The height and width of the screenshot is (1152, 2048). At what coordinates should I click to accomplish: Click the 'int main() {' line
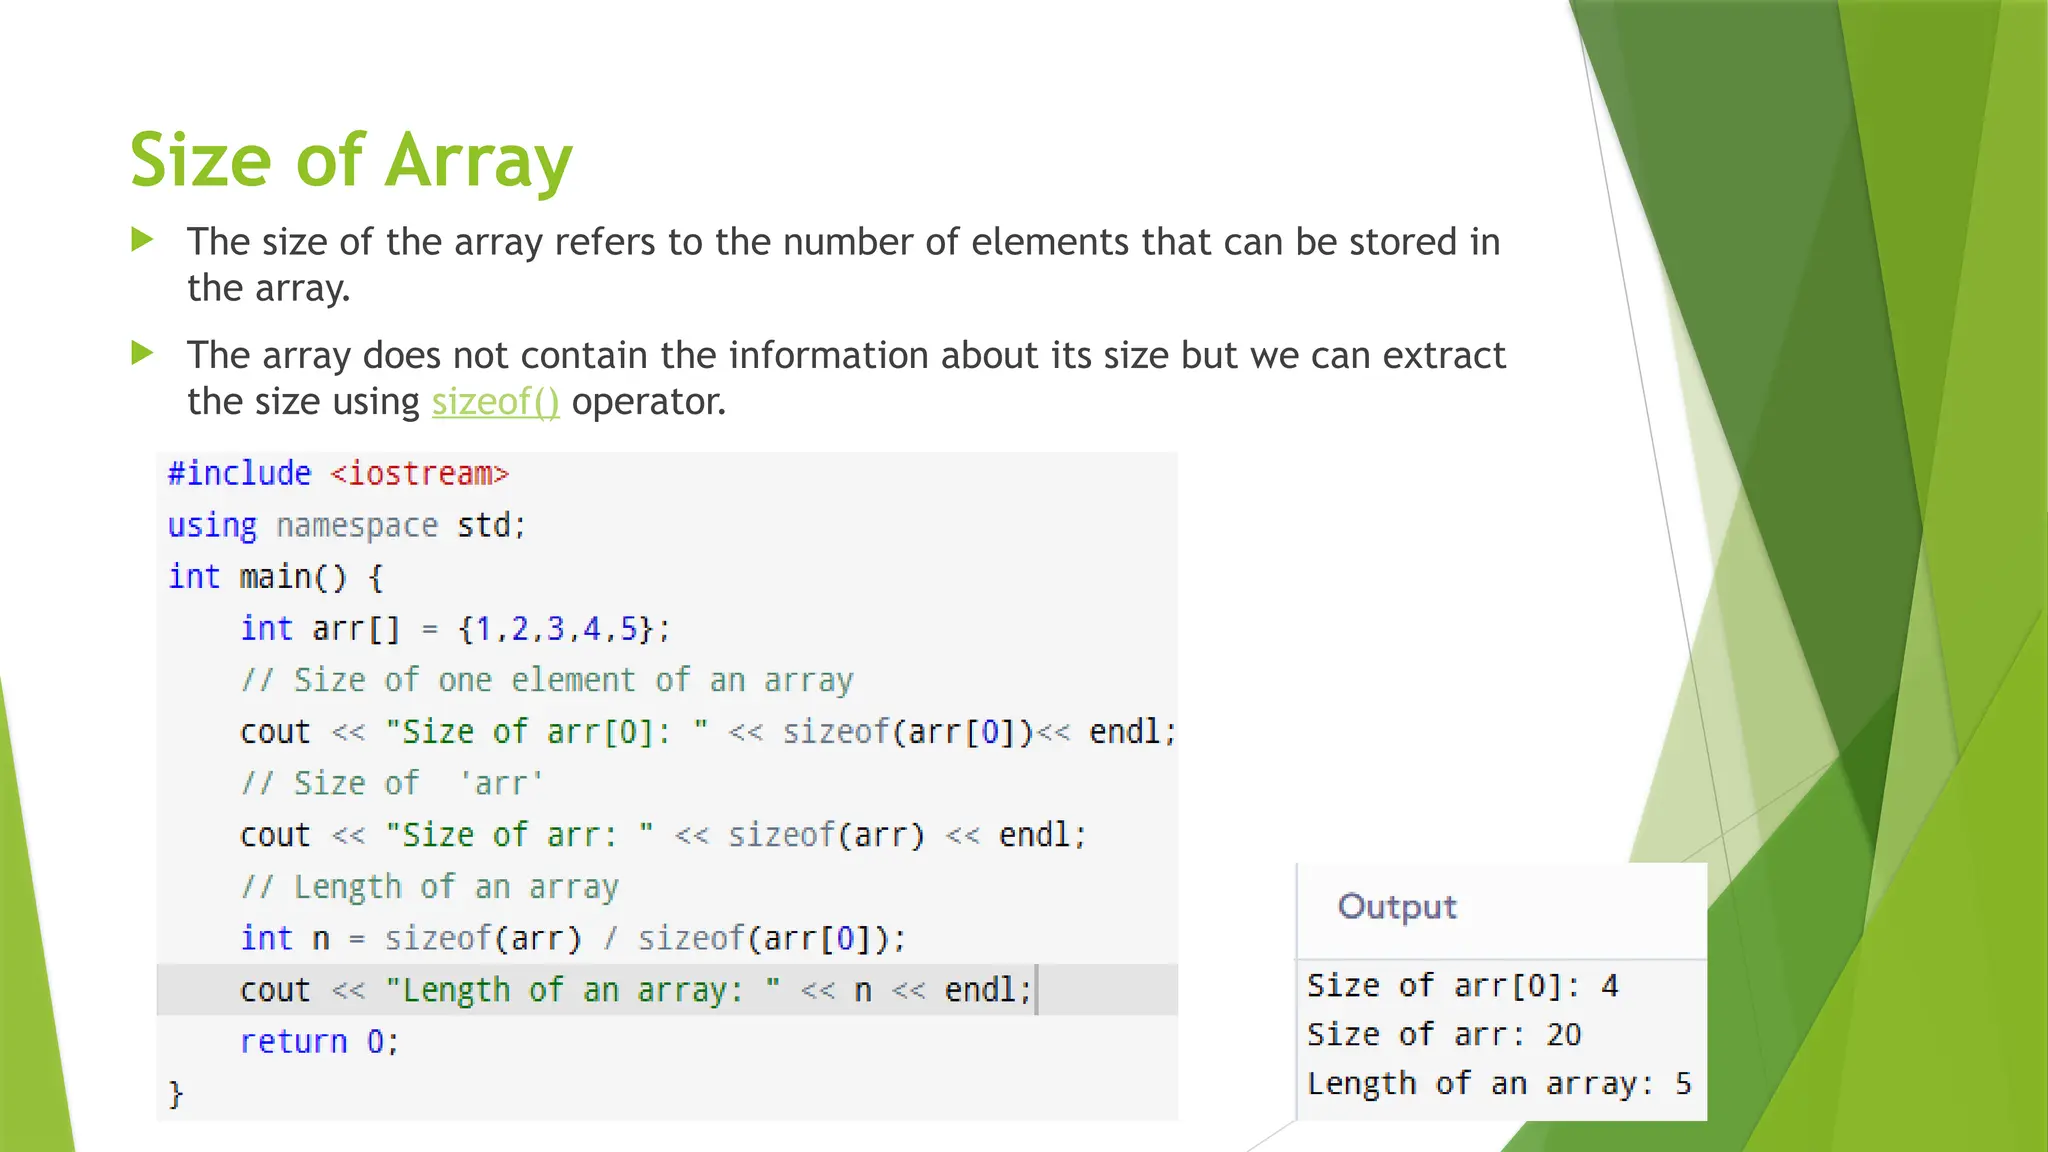275,577
